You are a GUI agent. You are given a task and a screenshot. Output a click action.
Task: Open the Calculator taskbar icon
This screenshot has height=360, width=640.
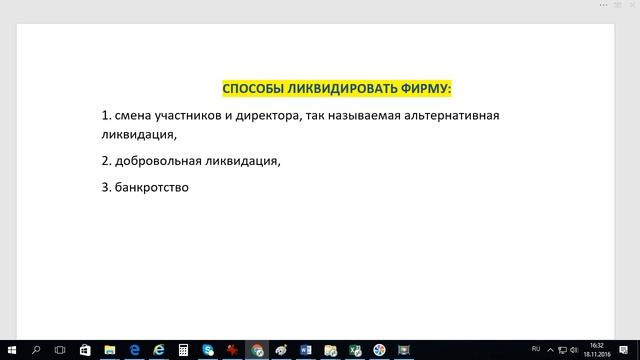click(x=183, y=350)
